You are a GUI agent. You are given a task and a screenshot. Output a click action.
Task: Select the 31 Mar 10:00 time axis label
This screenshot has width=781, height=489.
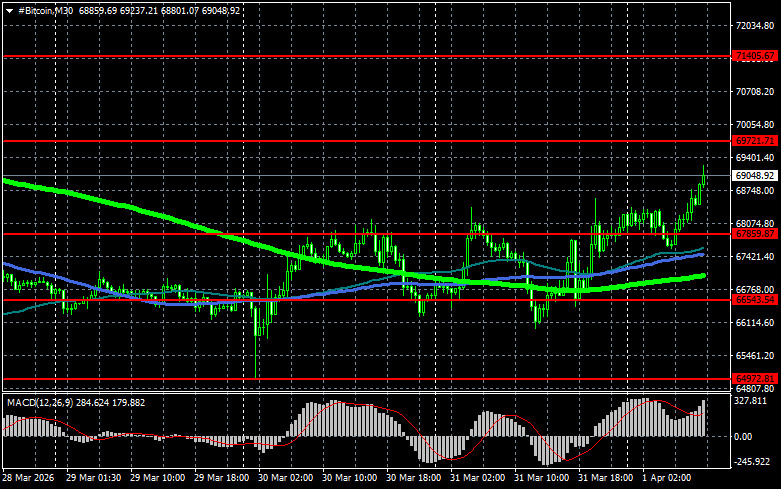(541, 478)
